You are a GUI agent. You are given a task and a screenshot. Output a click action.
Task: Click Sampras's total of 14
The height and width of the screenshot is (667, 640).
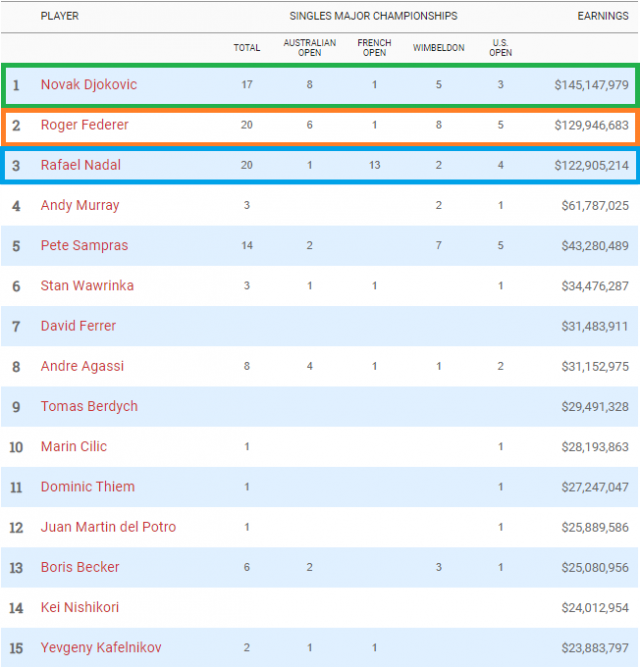(247, 245)
